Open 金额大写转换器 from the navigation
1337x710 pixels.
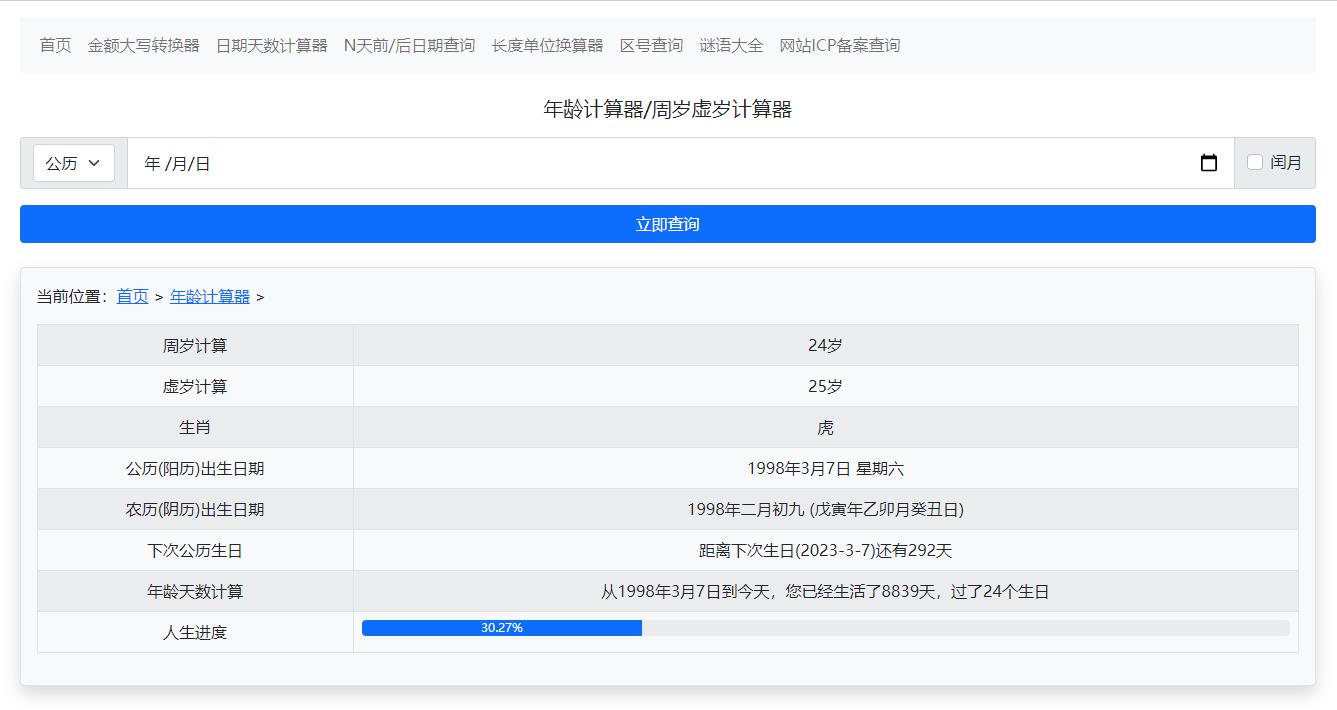click(144, 45)
